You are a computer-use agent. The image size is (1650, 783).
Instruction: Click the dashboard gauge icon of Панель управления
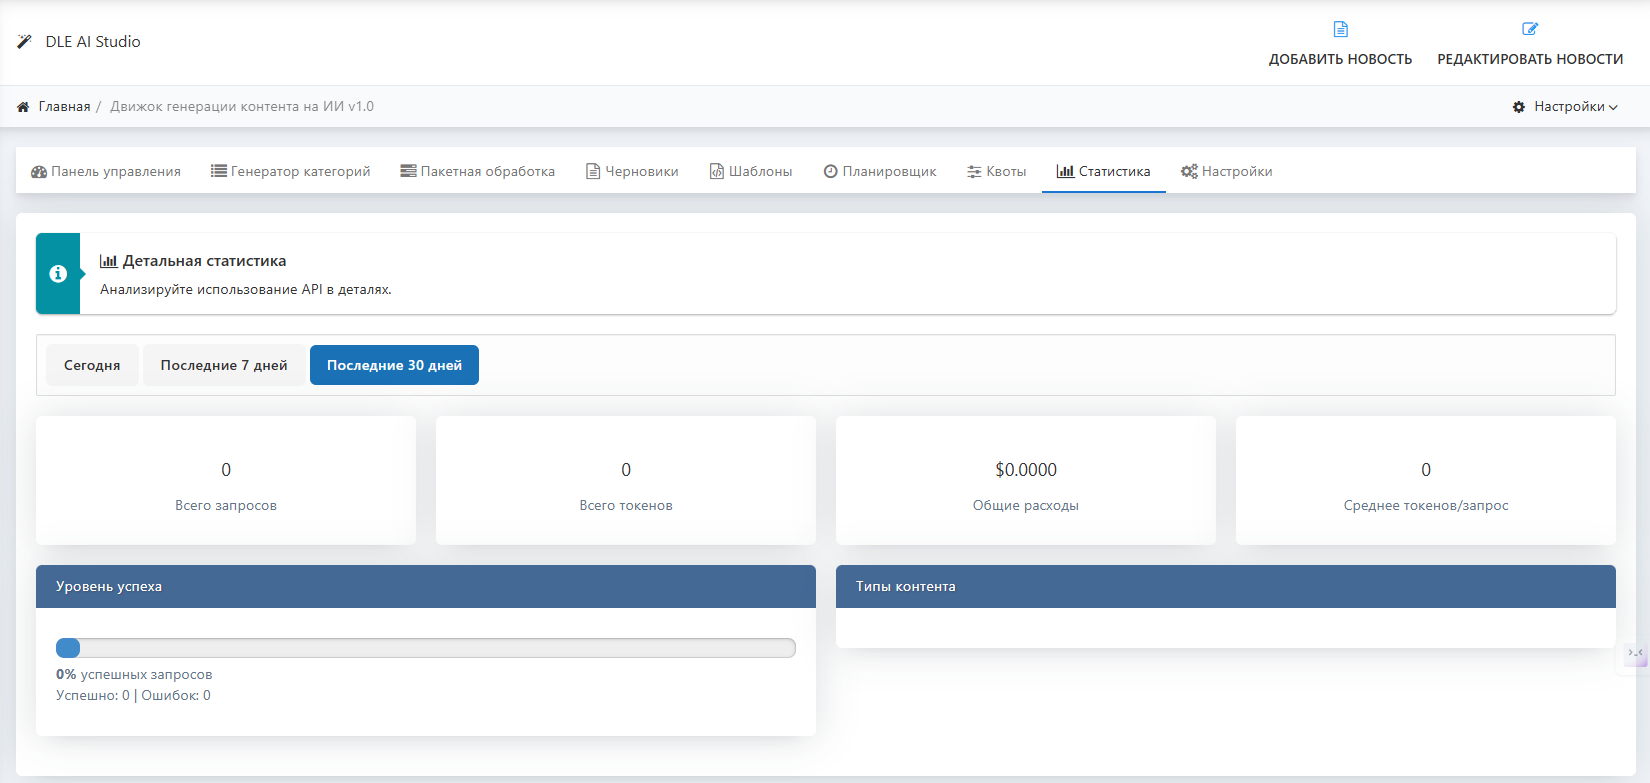click(x=39, y=172)
